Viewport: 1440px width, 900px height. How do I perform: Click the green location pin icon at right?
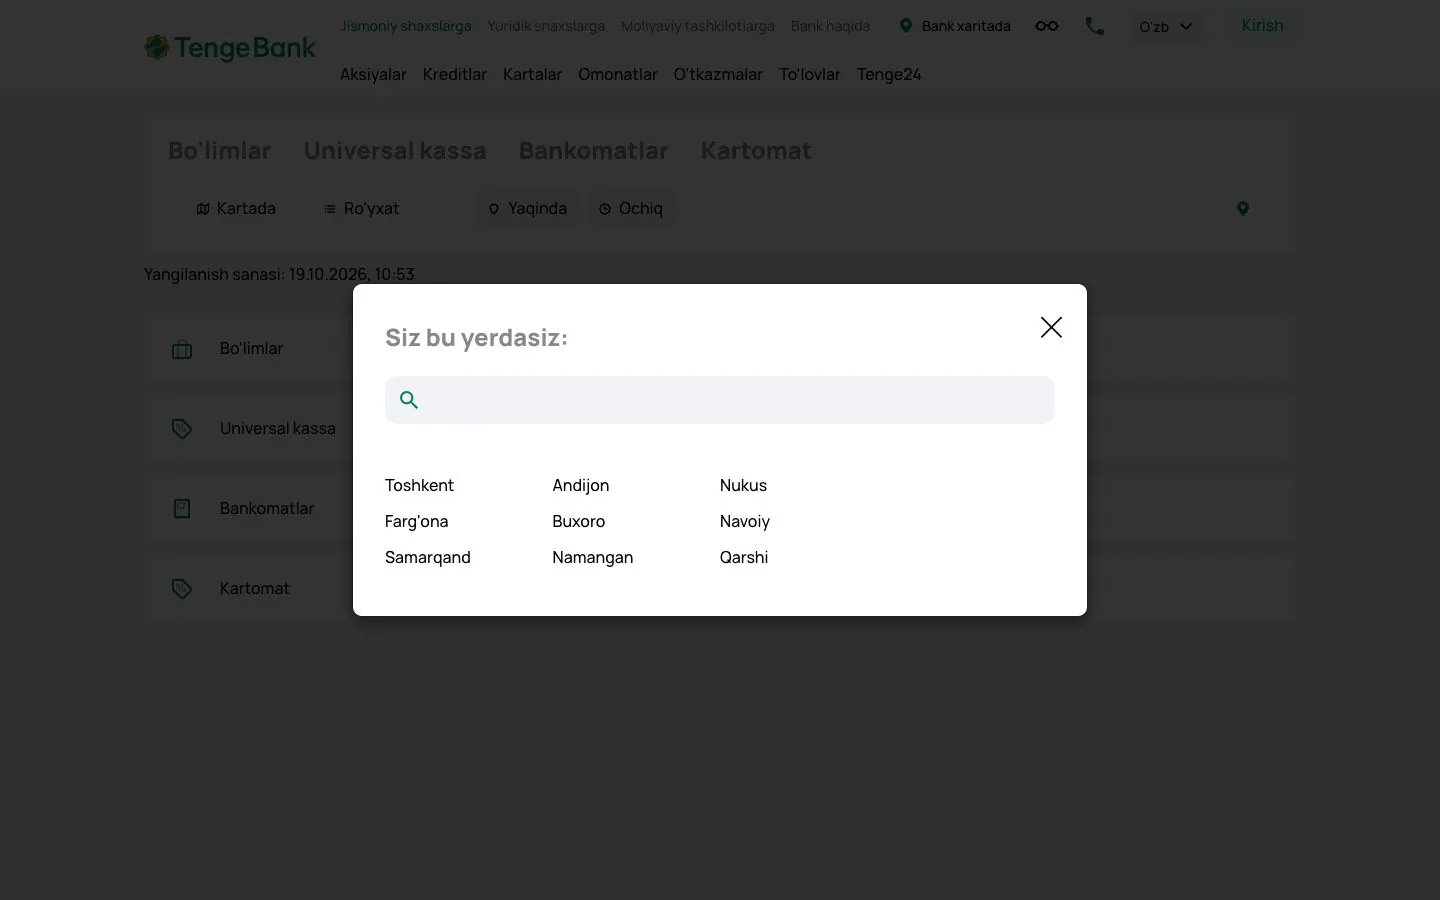coord(1243,209)
